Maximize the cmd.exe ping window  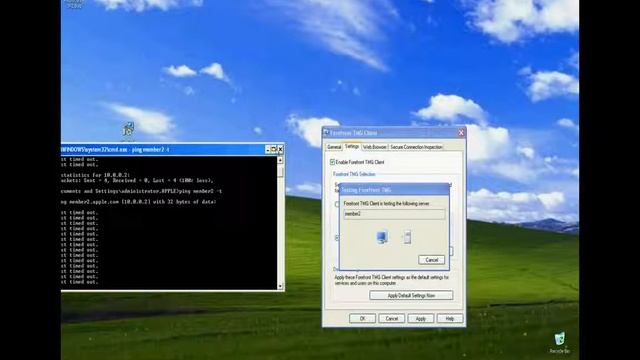click(274, 149)
